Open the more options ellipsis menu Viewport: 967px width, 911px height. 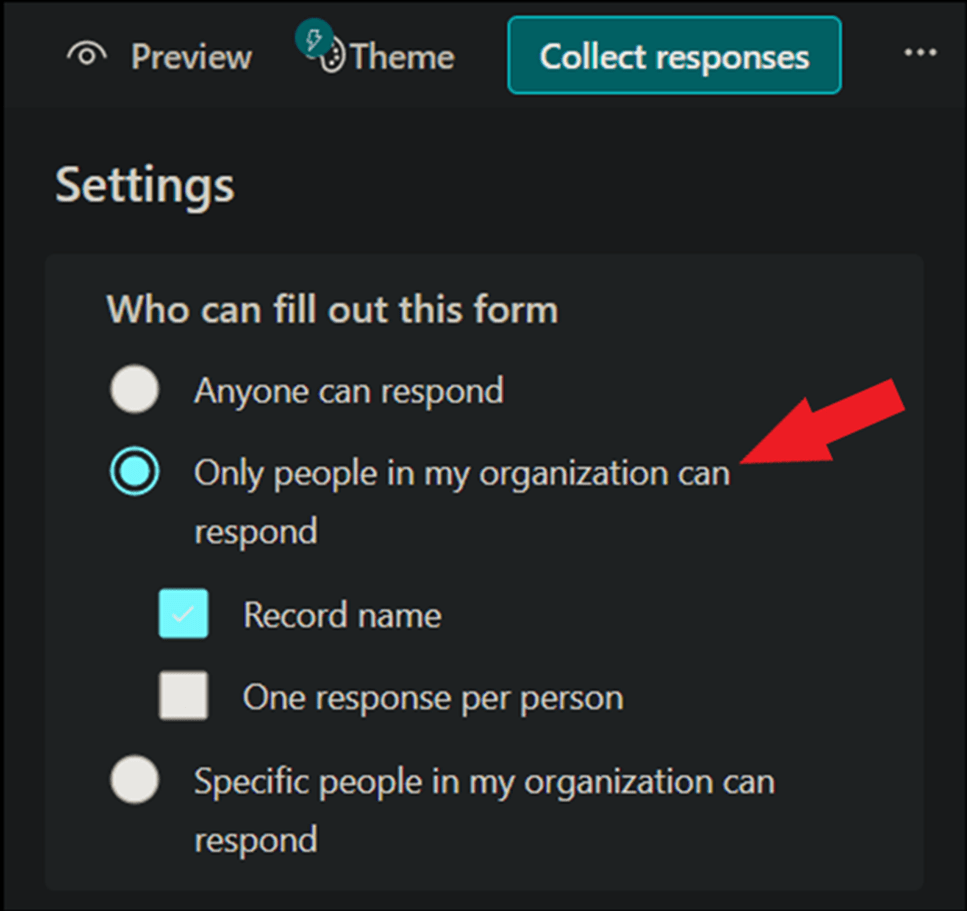(920, 54)
